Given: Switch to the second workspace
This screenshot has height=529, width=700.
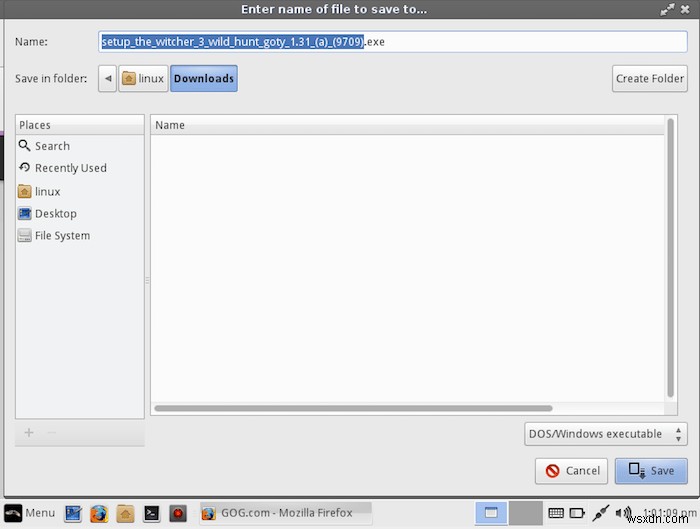Looking at the screenshot, I should (x=526, y=513).
